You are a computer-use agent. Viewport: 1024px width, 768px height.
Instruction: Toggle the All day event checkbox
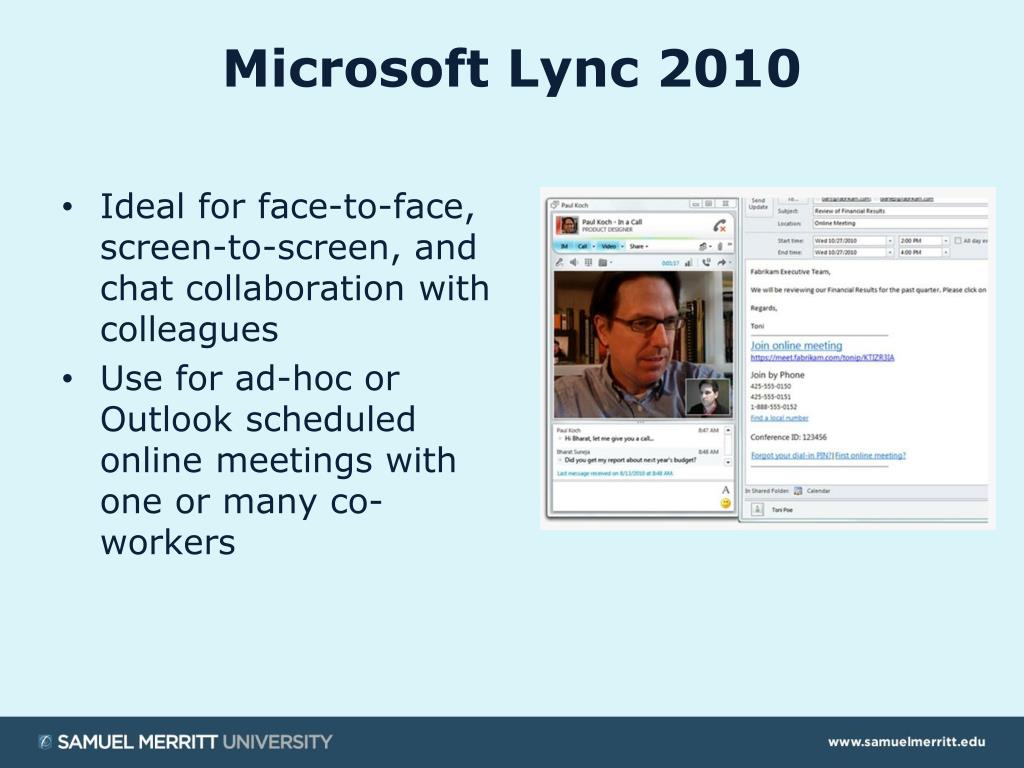[958, 241]
